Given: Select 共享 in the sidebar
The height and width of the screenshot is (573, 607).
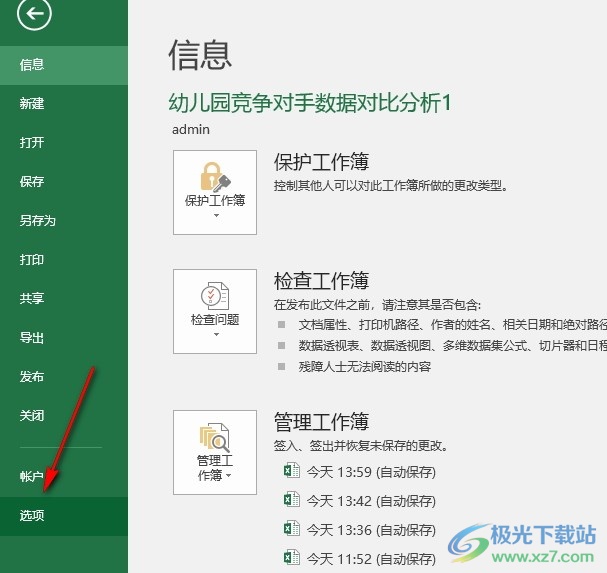Looking at the screenshot, I should pyautogui.click(x=64, y=299).
